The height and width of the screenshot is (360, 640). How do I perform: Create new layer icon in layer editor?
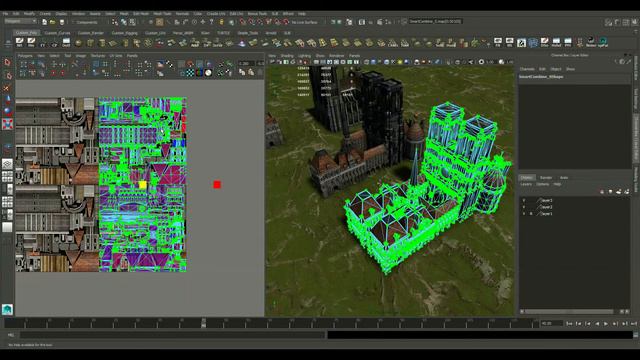coord(618,192)
